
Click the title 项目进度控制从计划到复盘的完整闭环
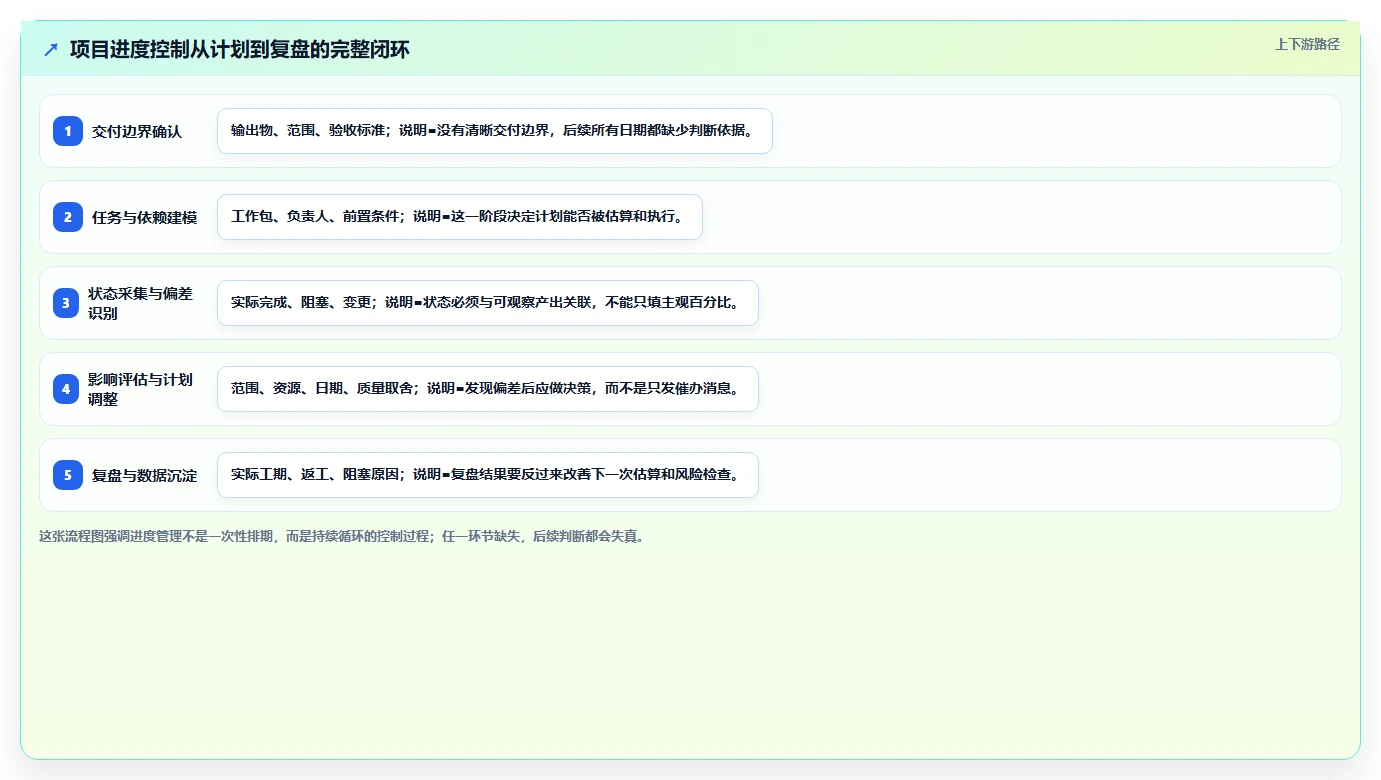[240, 50]
